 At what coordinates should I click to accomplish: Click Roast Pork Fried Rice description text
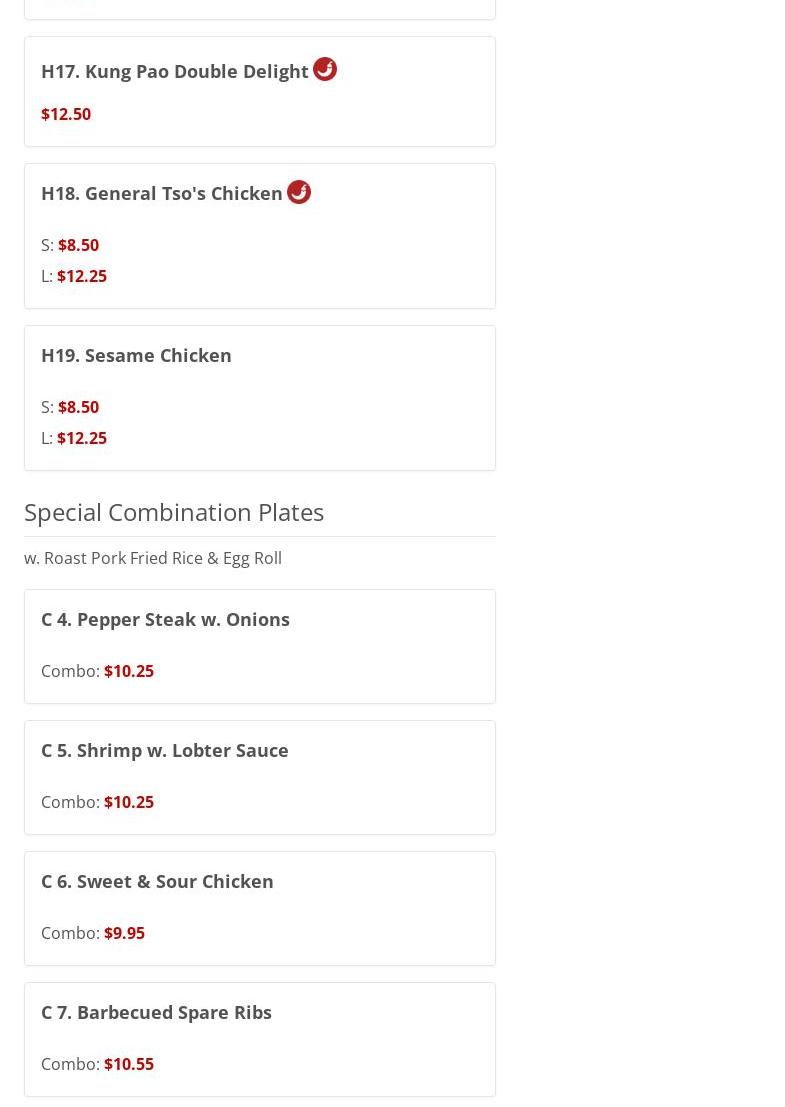(153, 558)
